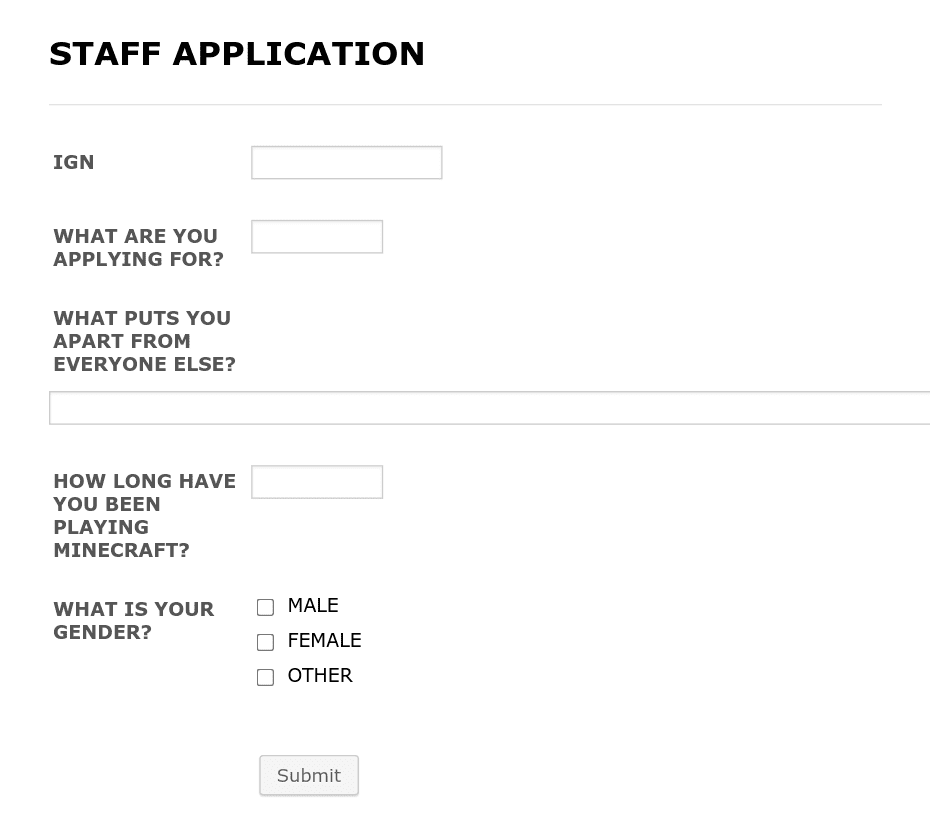Click the word MINECRAFT? in the question label
930x828 pixels.
(122, 550)
